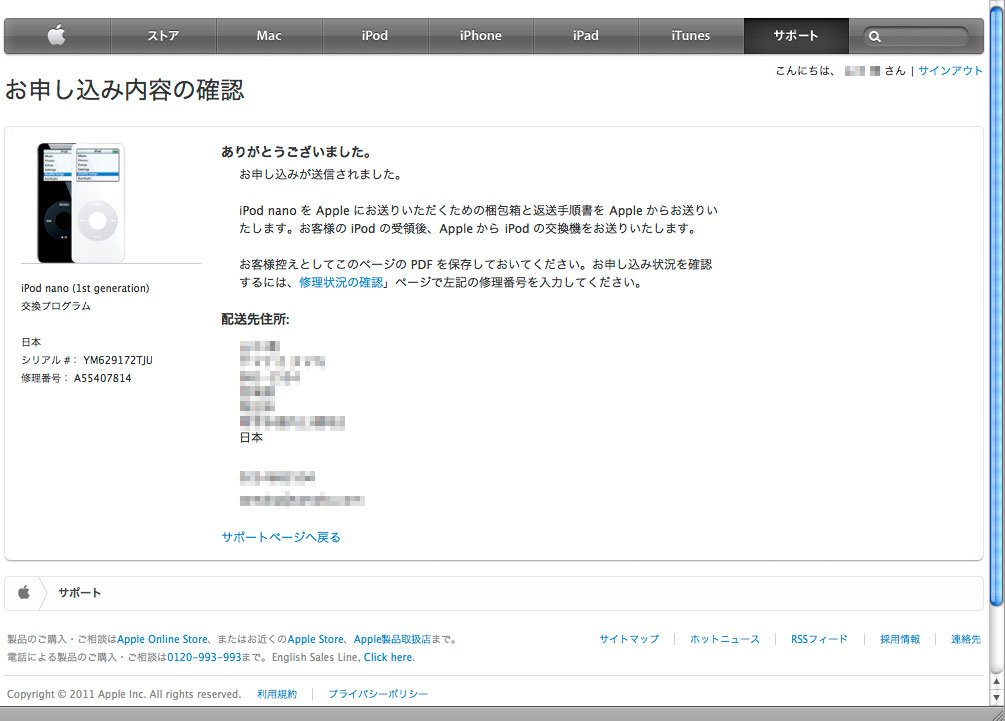Screen dimensions: 1005x721
Task: Click the サポート navigation tab
Action: (x=796, y=36)
